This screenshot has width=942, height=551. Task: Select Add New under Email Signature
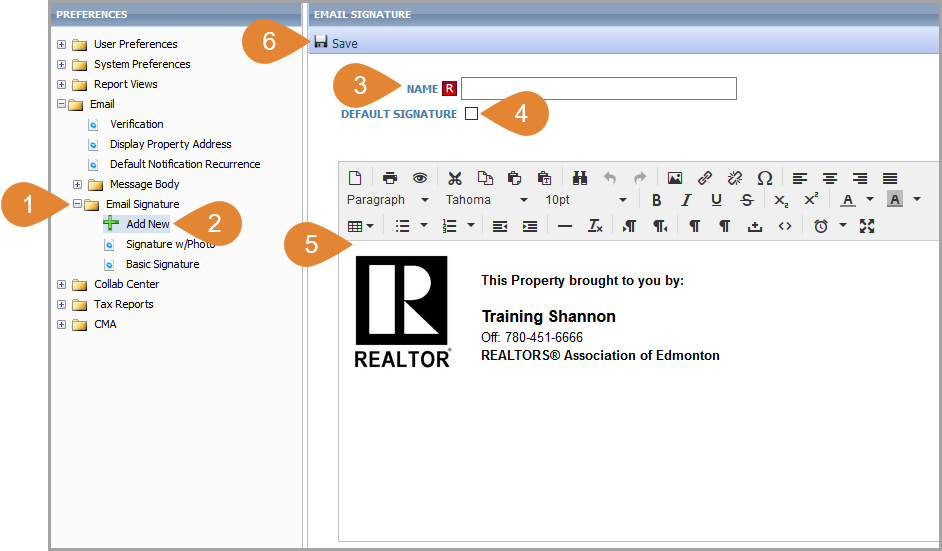pos(147,224)
